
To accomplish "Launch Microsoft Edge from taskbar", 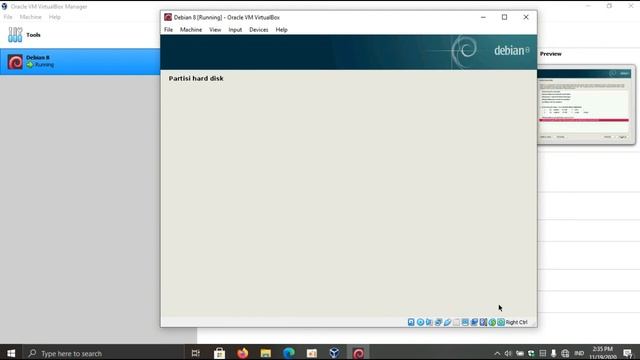I will coord(289,353).
